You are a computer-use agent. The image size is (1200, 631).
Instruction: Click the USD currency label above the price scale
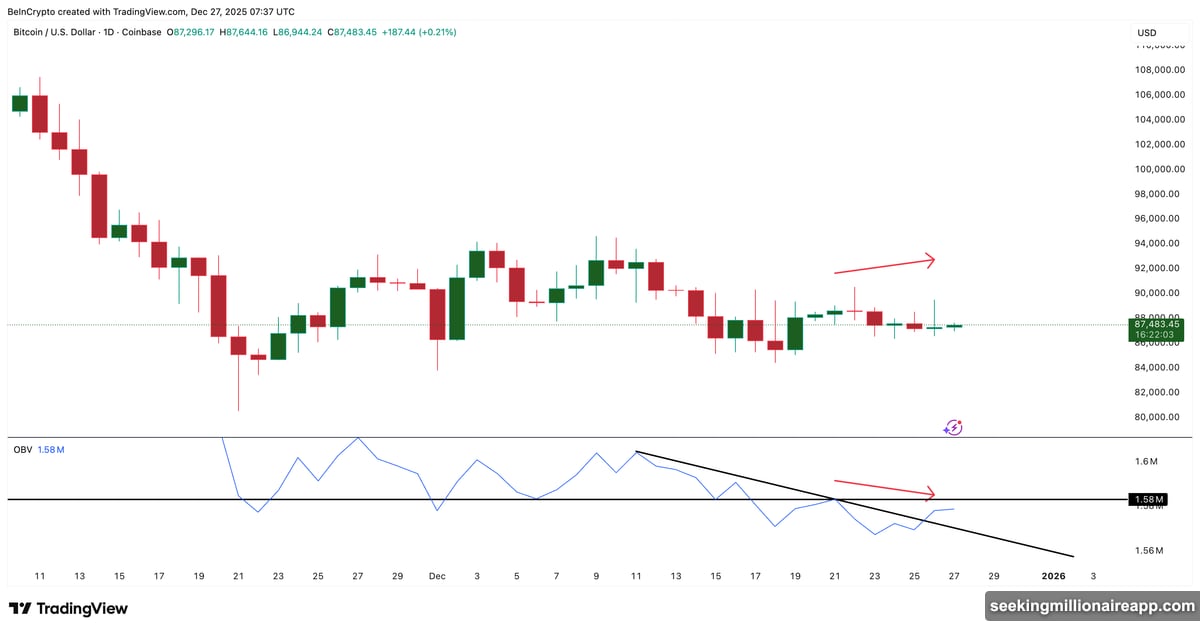[x=1146, y=32]
